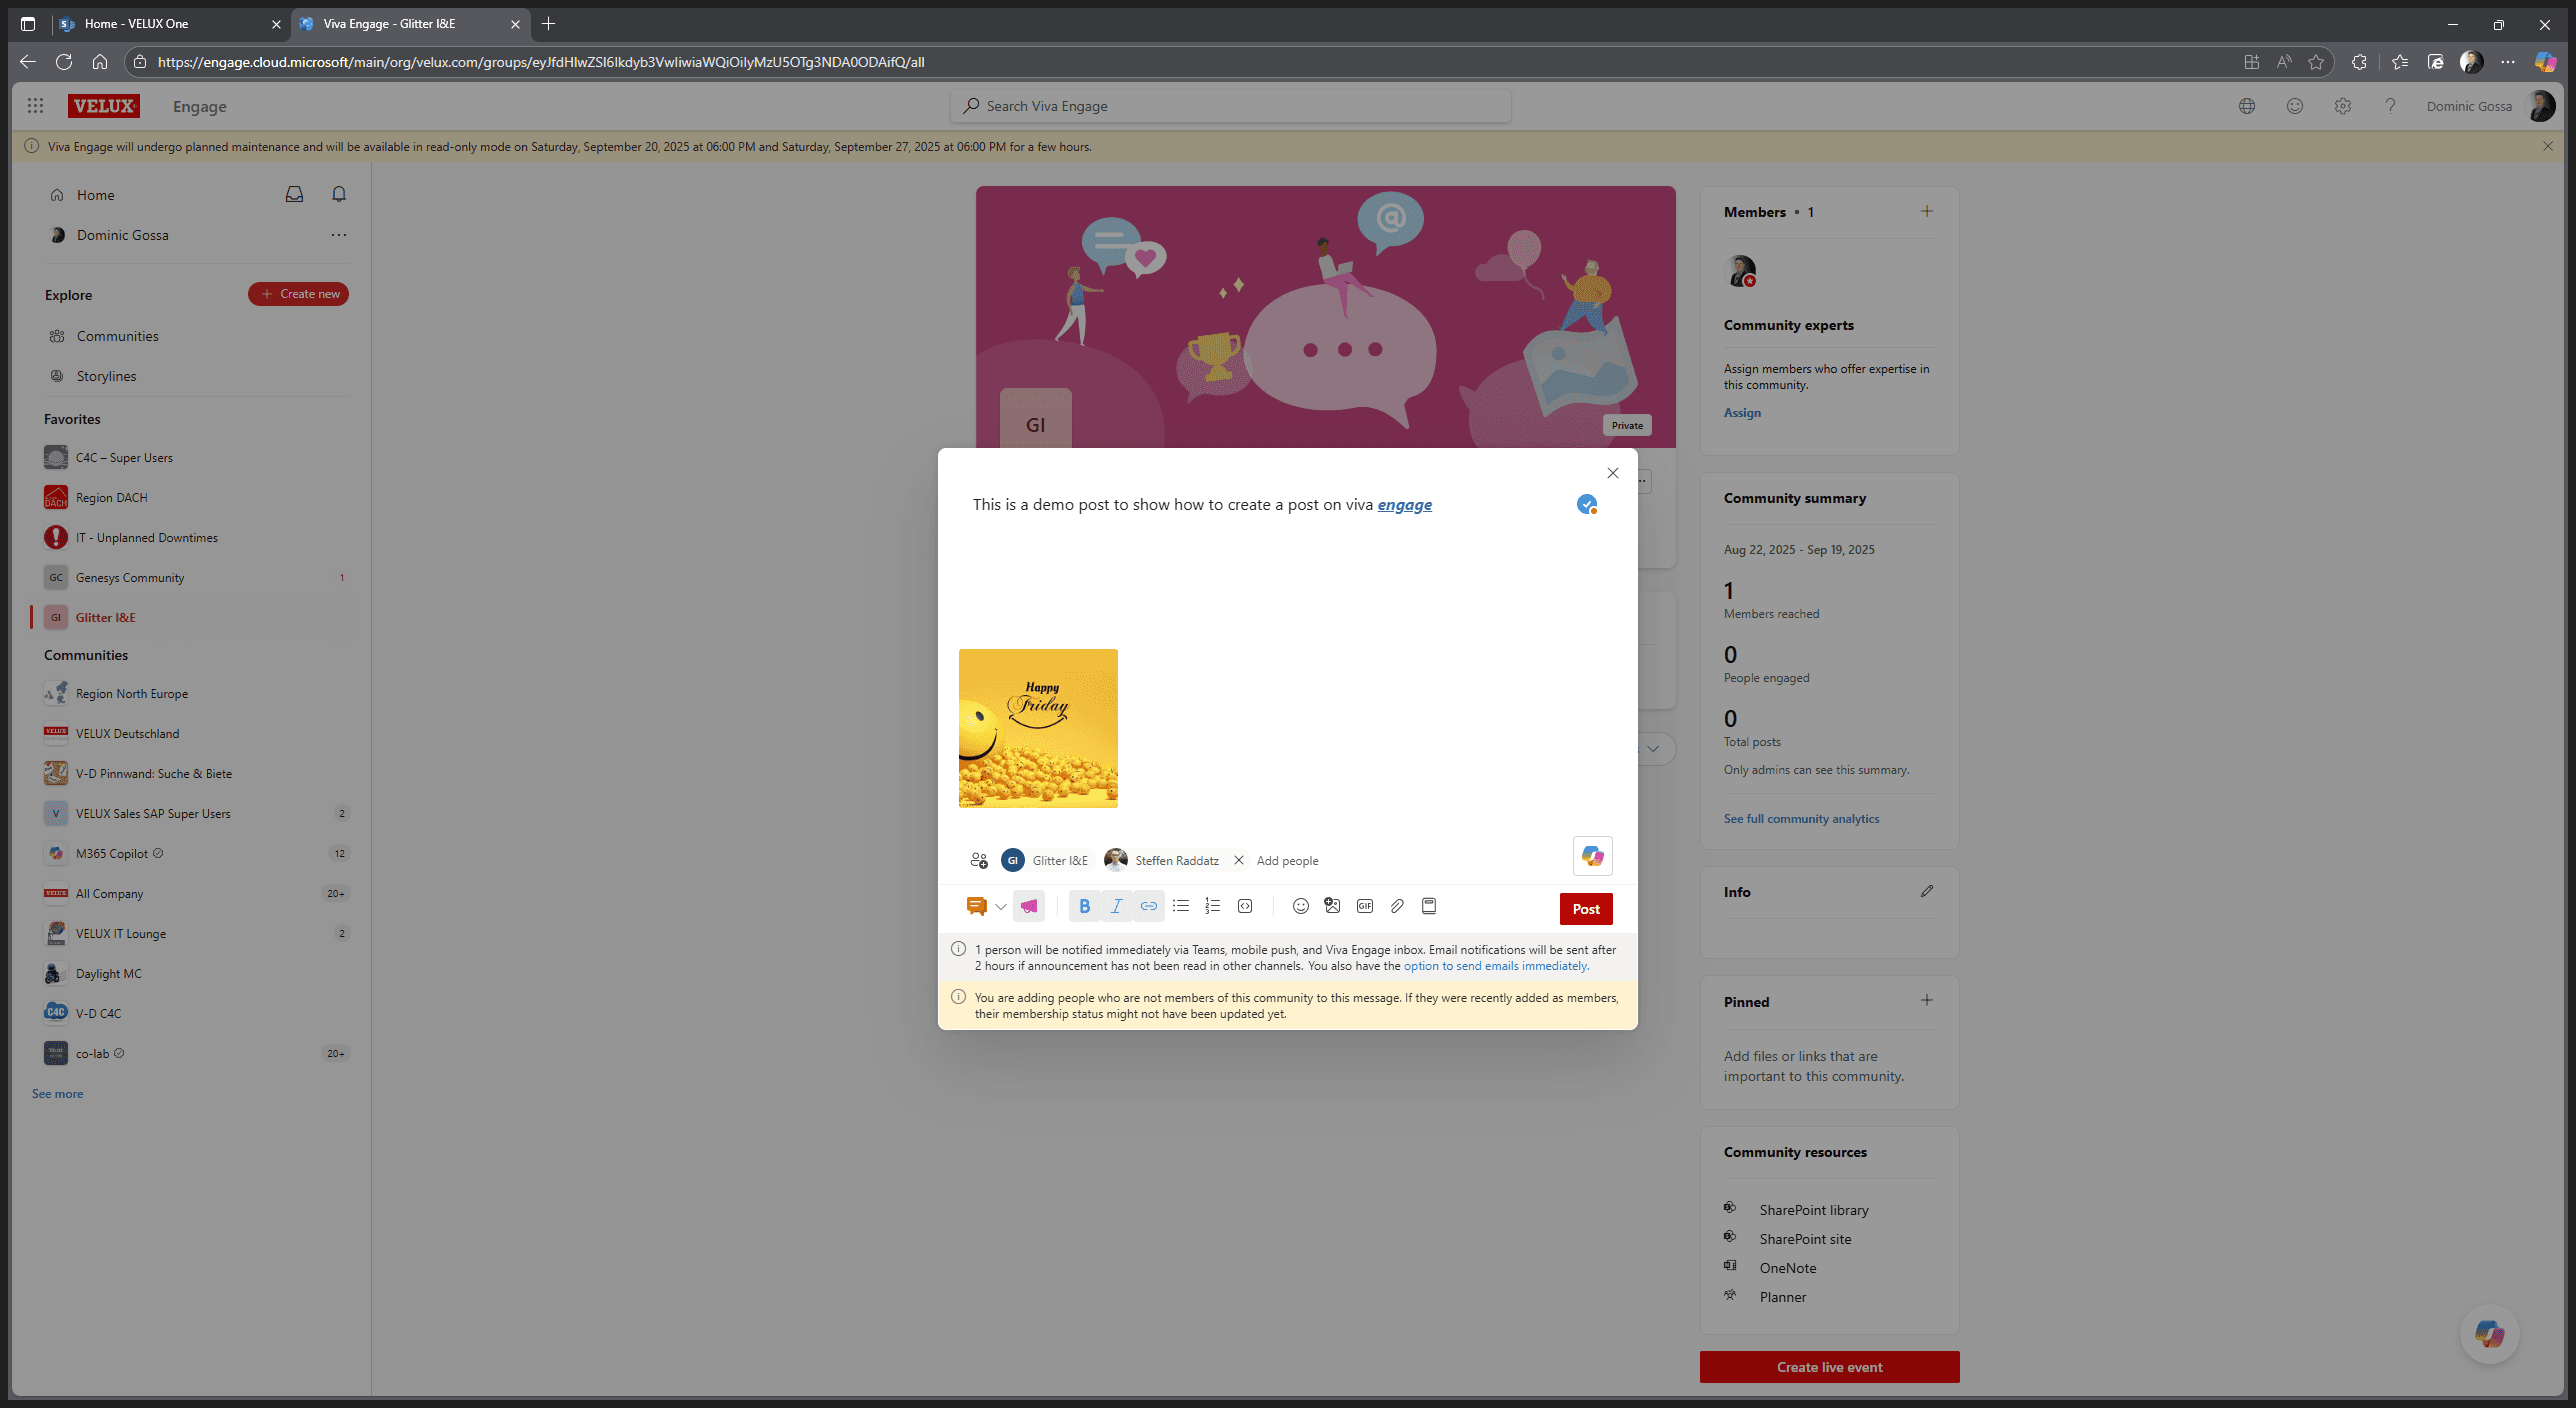Click the rightmost icon in the composer toolbar
The height and width of the screenshot is (1408, 2576).
[x=1429, y=906]
